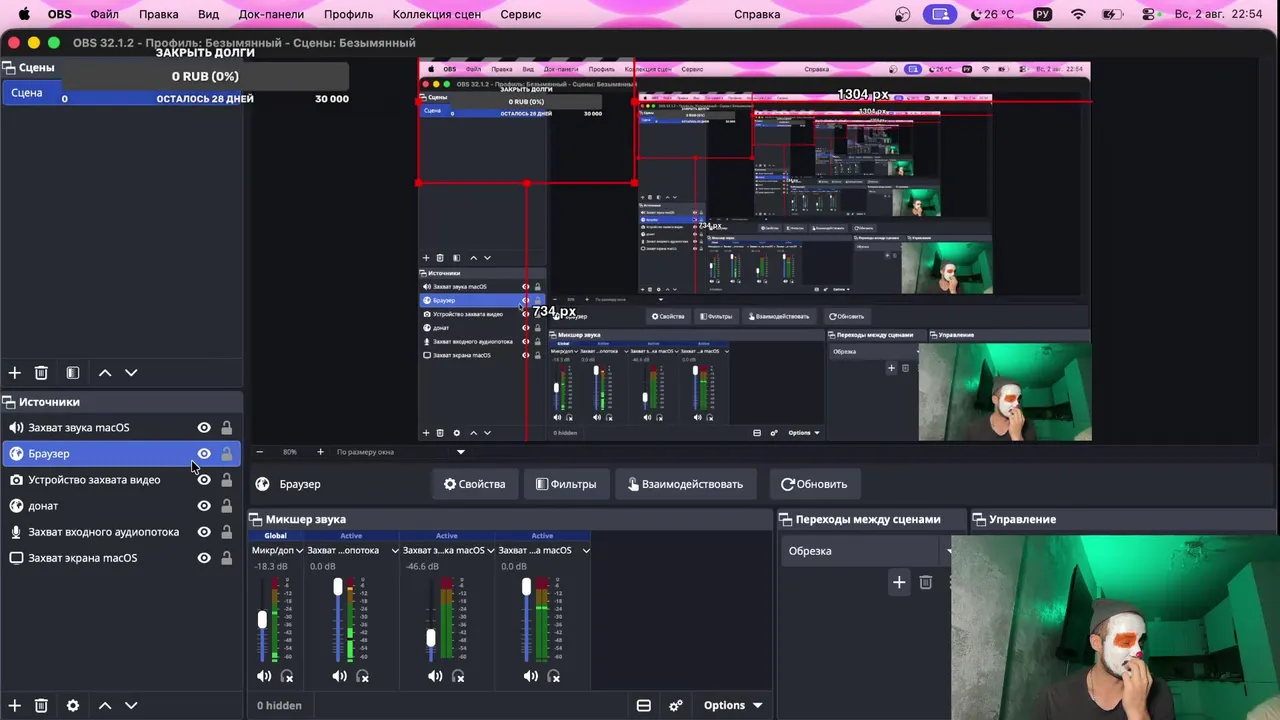Toggle monitoring on fourth channel Захват ...а macOS
Image resolution: width=1280 pixels, height=720 pixels.
point(554,676)
